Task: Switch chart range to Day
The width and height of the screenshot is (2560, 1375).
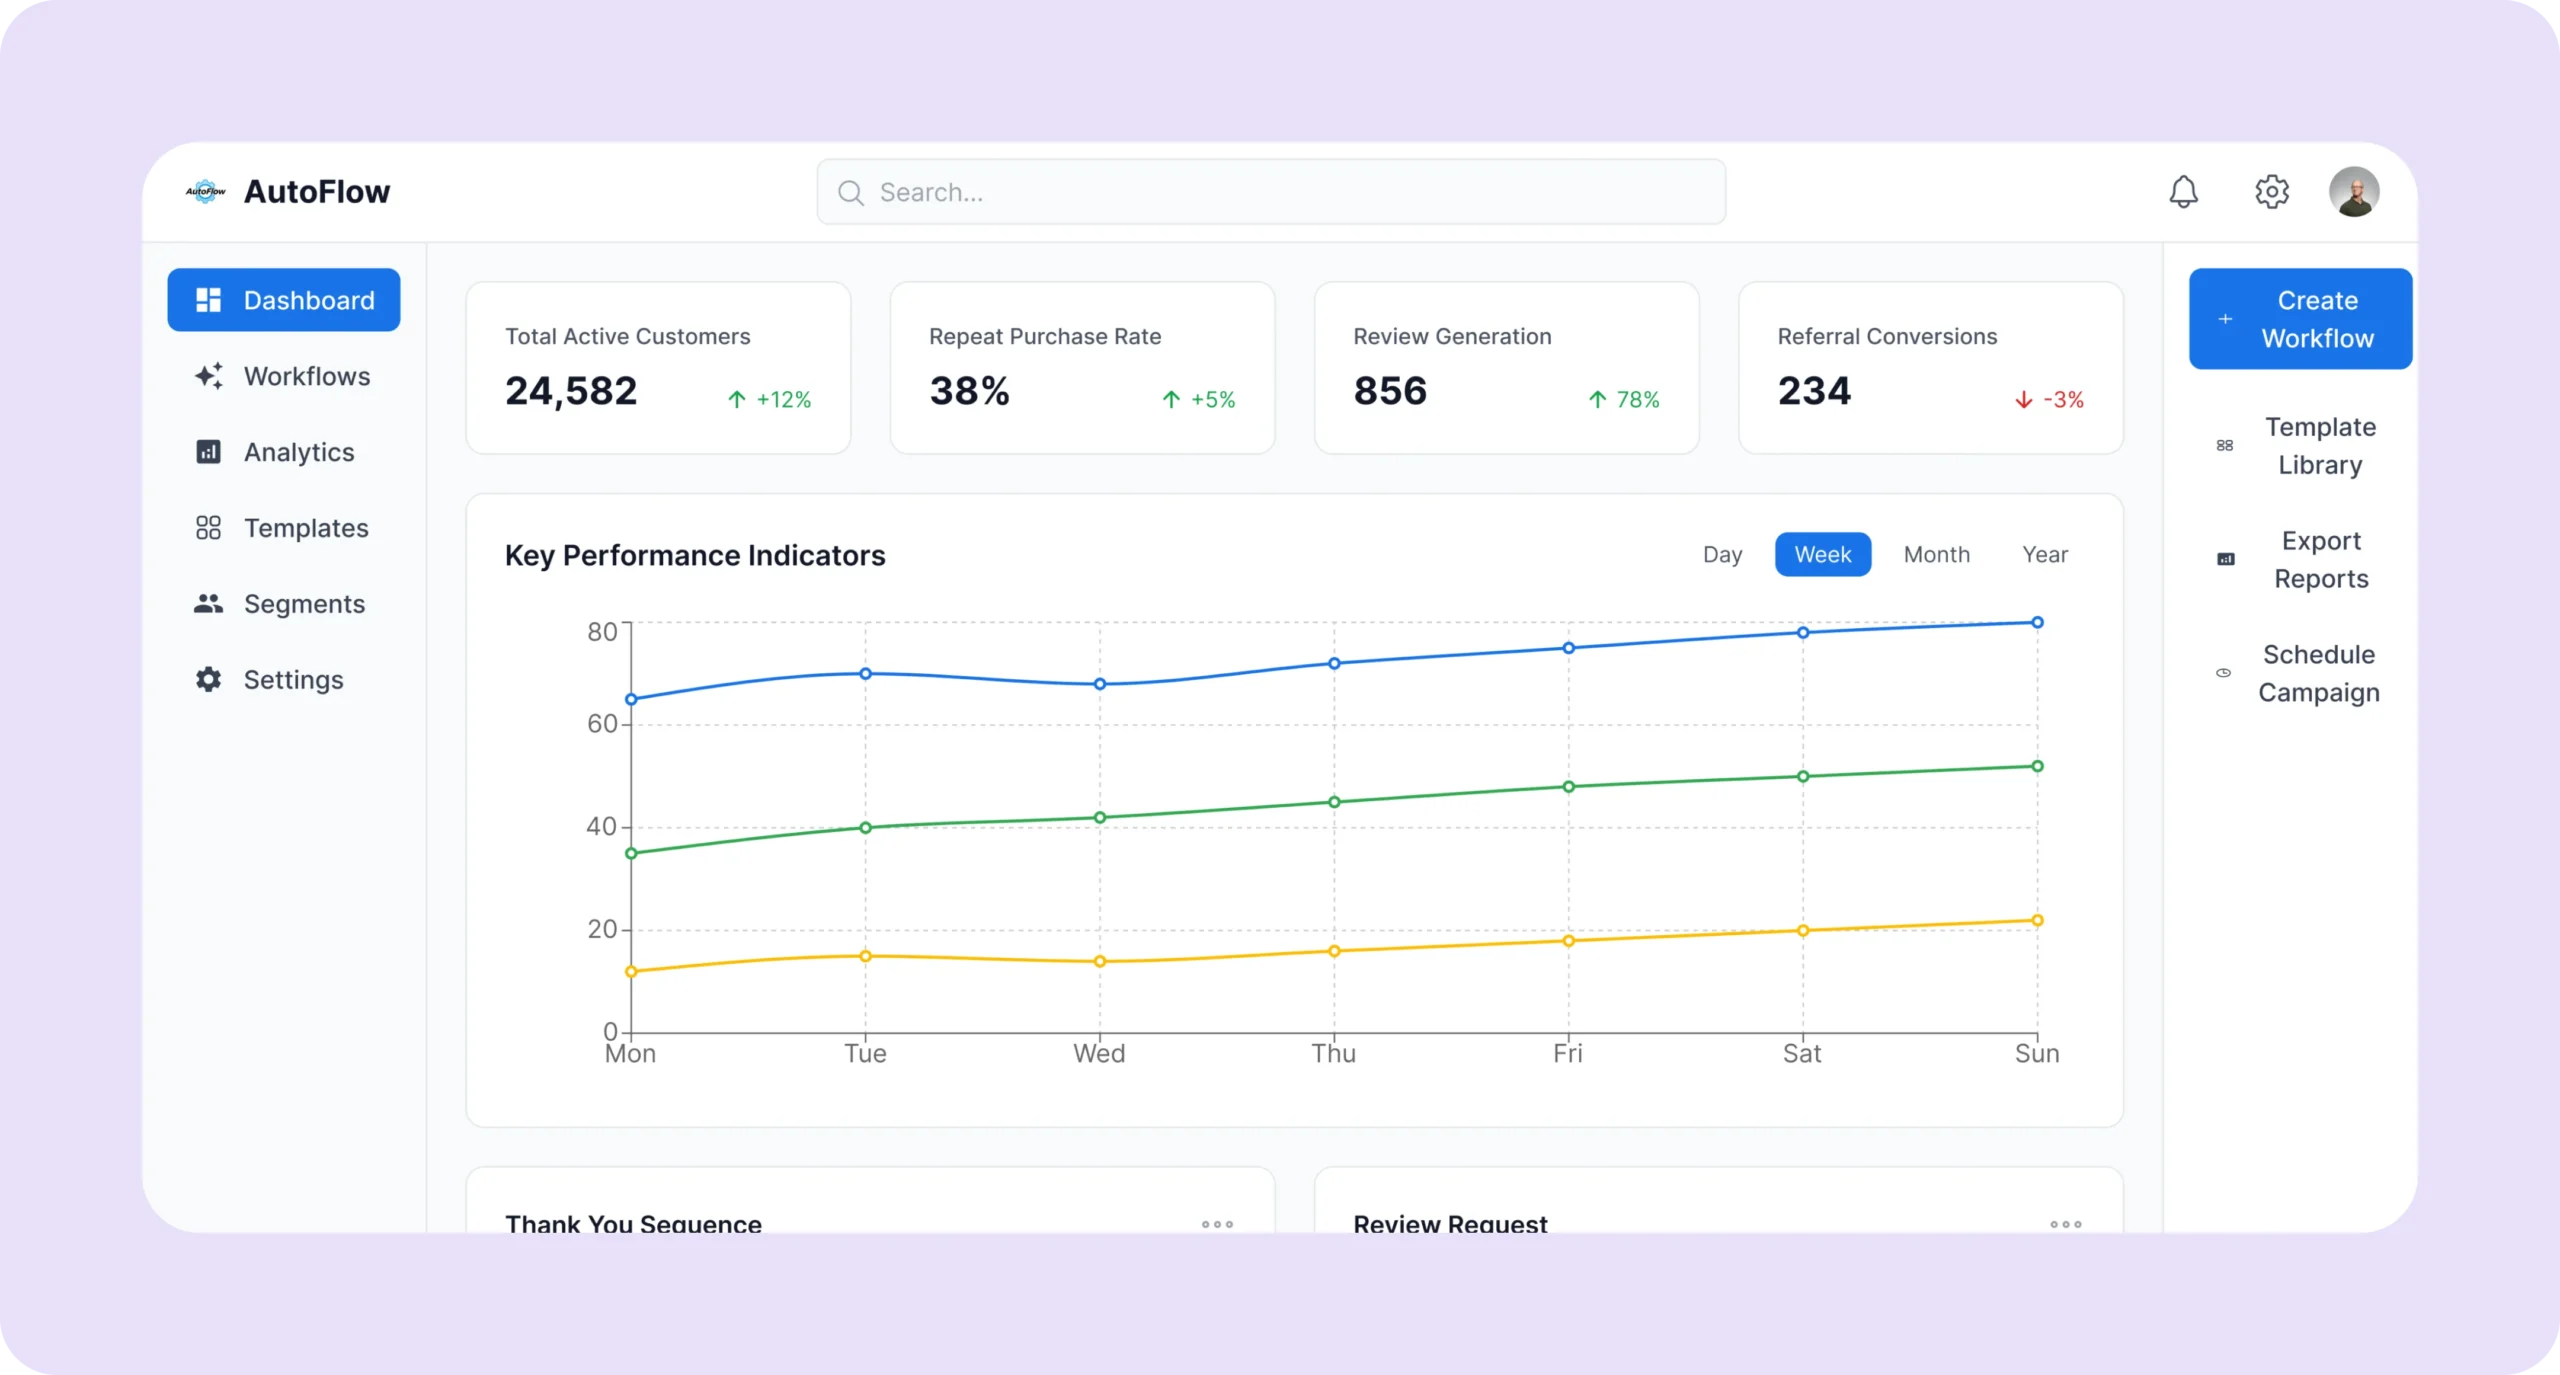Action: pos(1722,555)
